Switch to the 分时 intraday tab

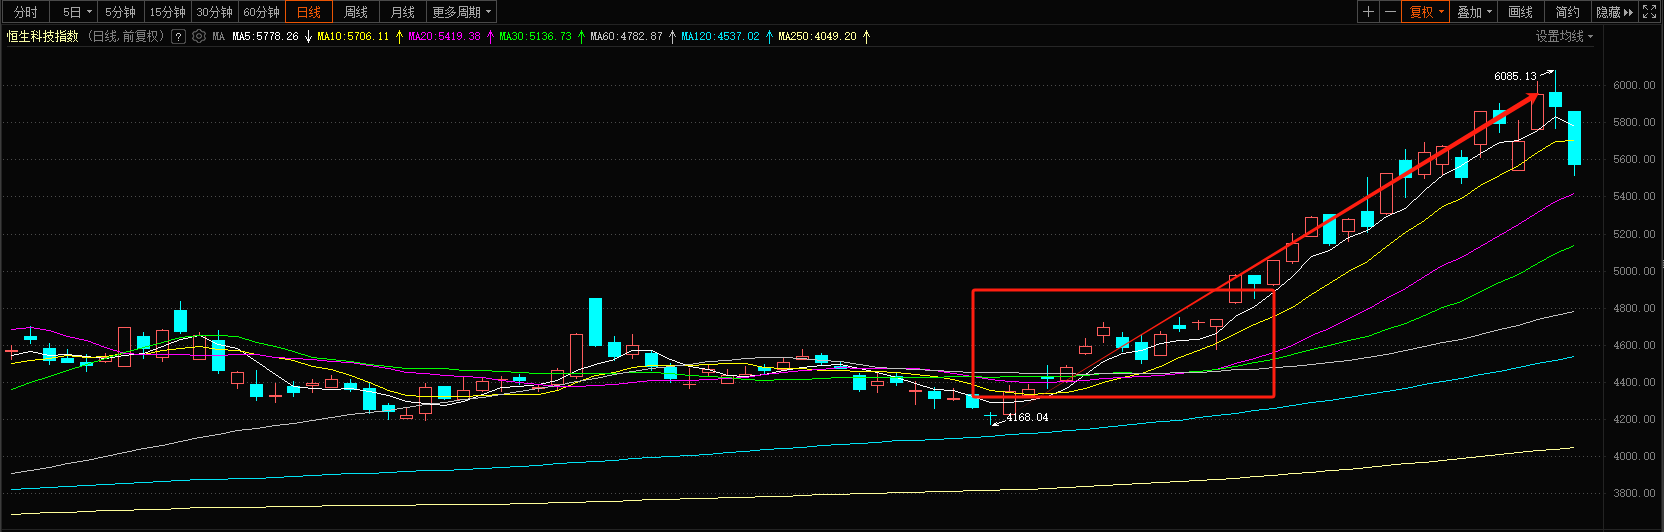[x=26, y=12]
